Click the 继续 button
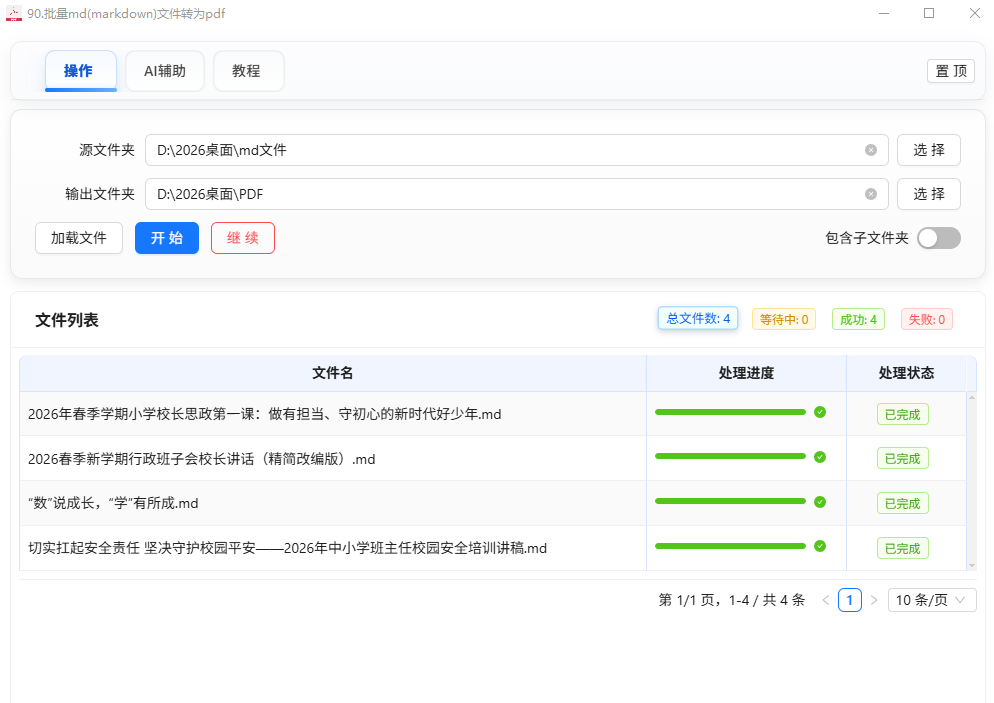 pos(243,238)
